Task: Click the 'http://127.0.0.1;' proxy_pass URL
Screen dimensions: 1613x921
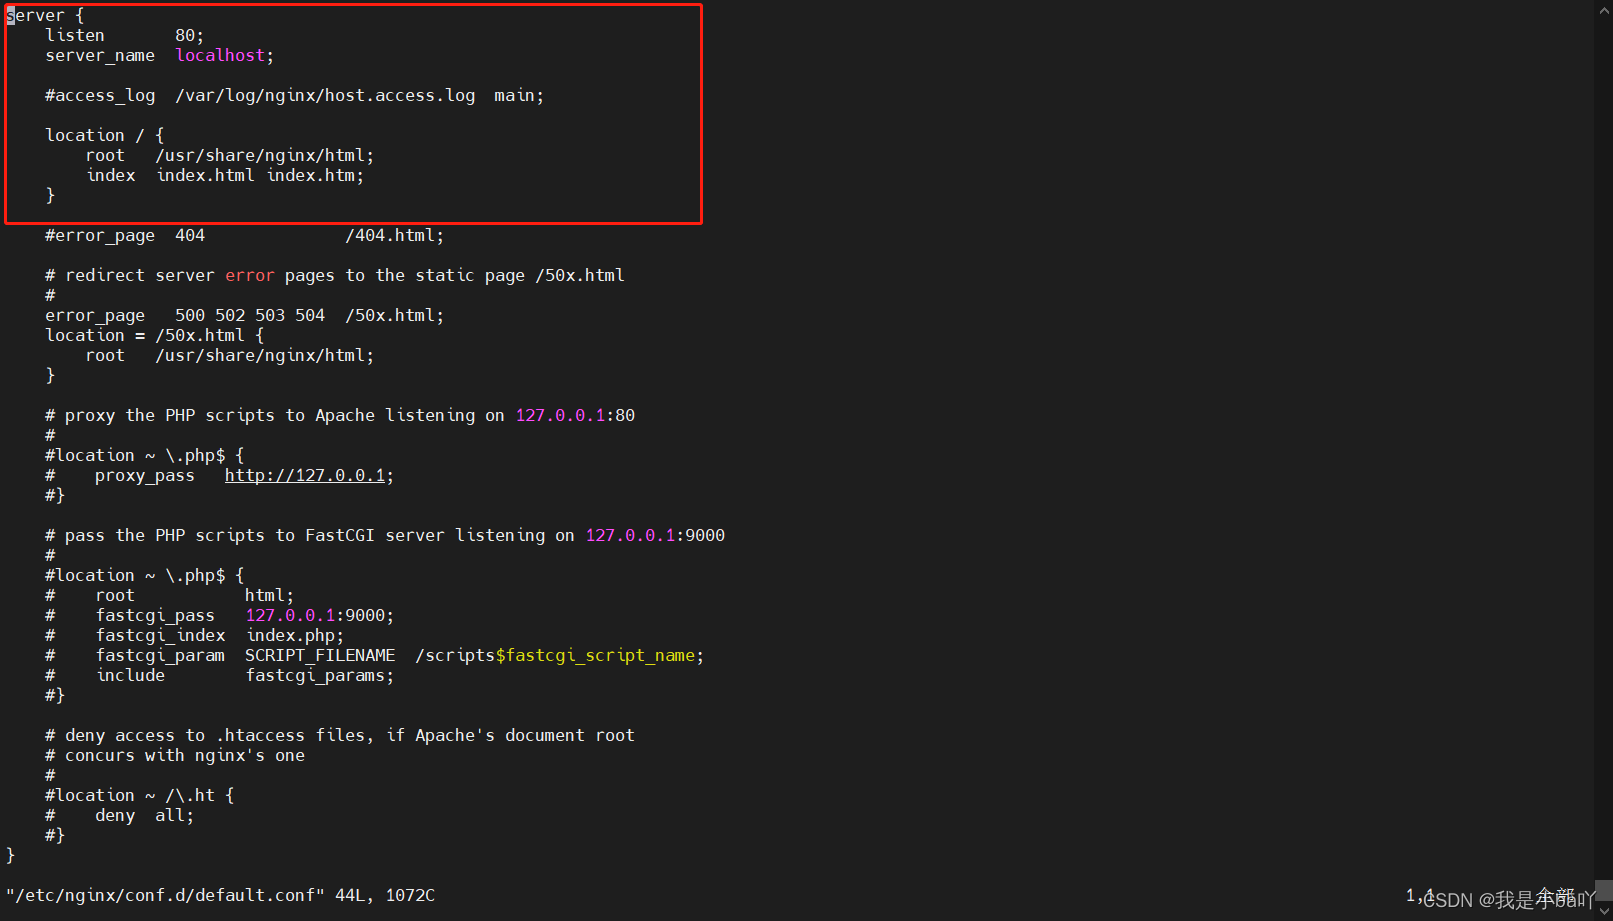Action: pos(309,476)
